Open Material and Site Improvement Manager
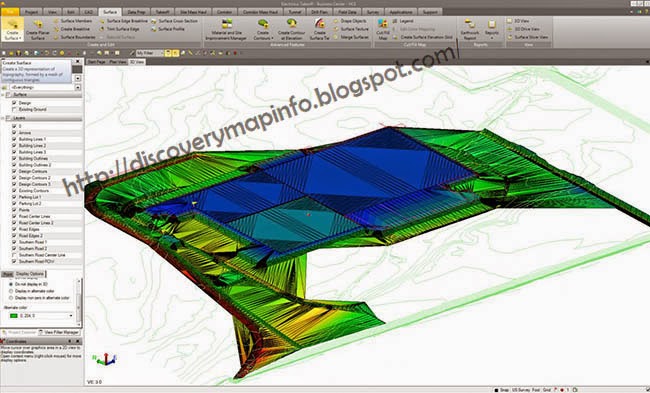This screenshot has width=650, height=393. click(x=227, y=30)
